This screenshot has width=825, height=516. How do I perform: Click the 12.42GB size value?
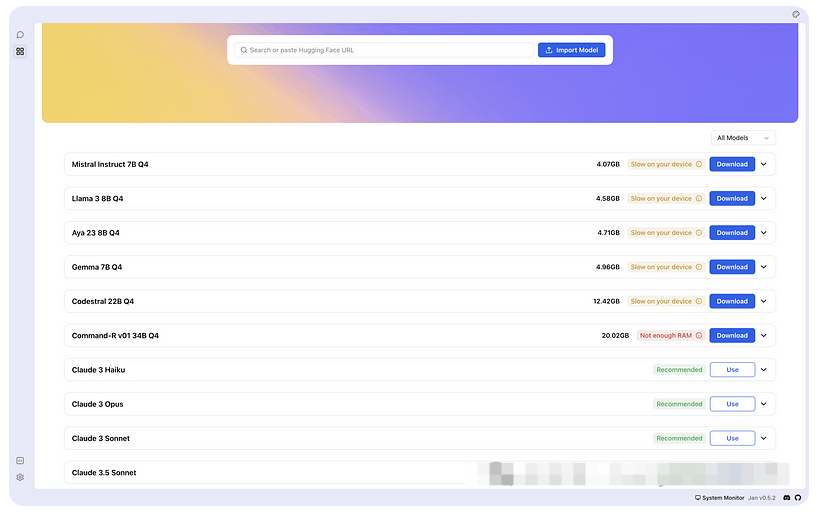click(606, 301)
